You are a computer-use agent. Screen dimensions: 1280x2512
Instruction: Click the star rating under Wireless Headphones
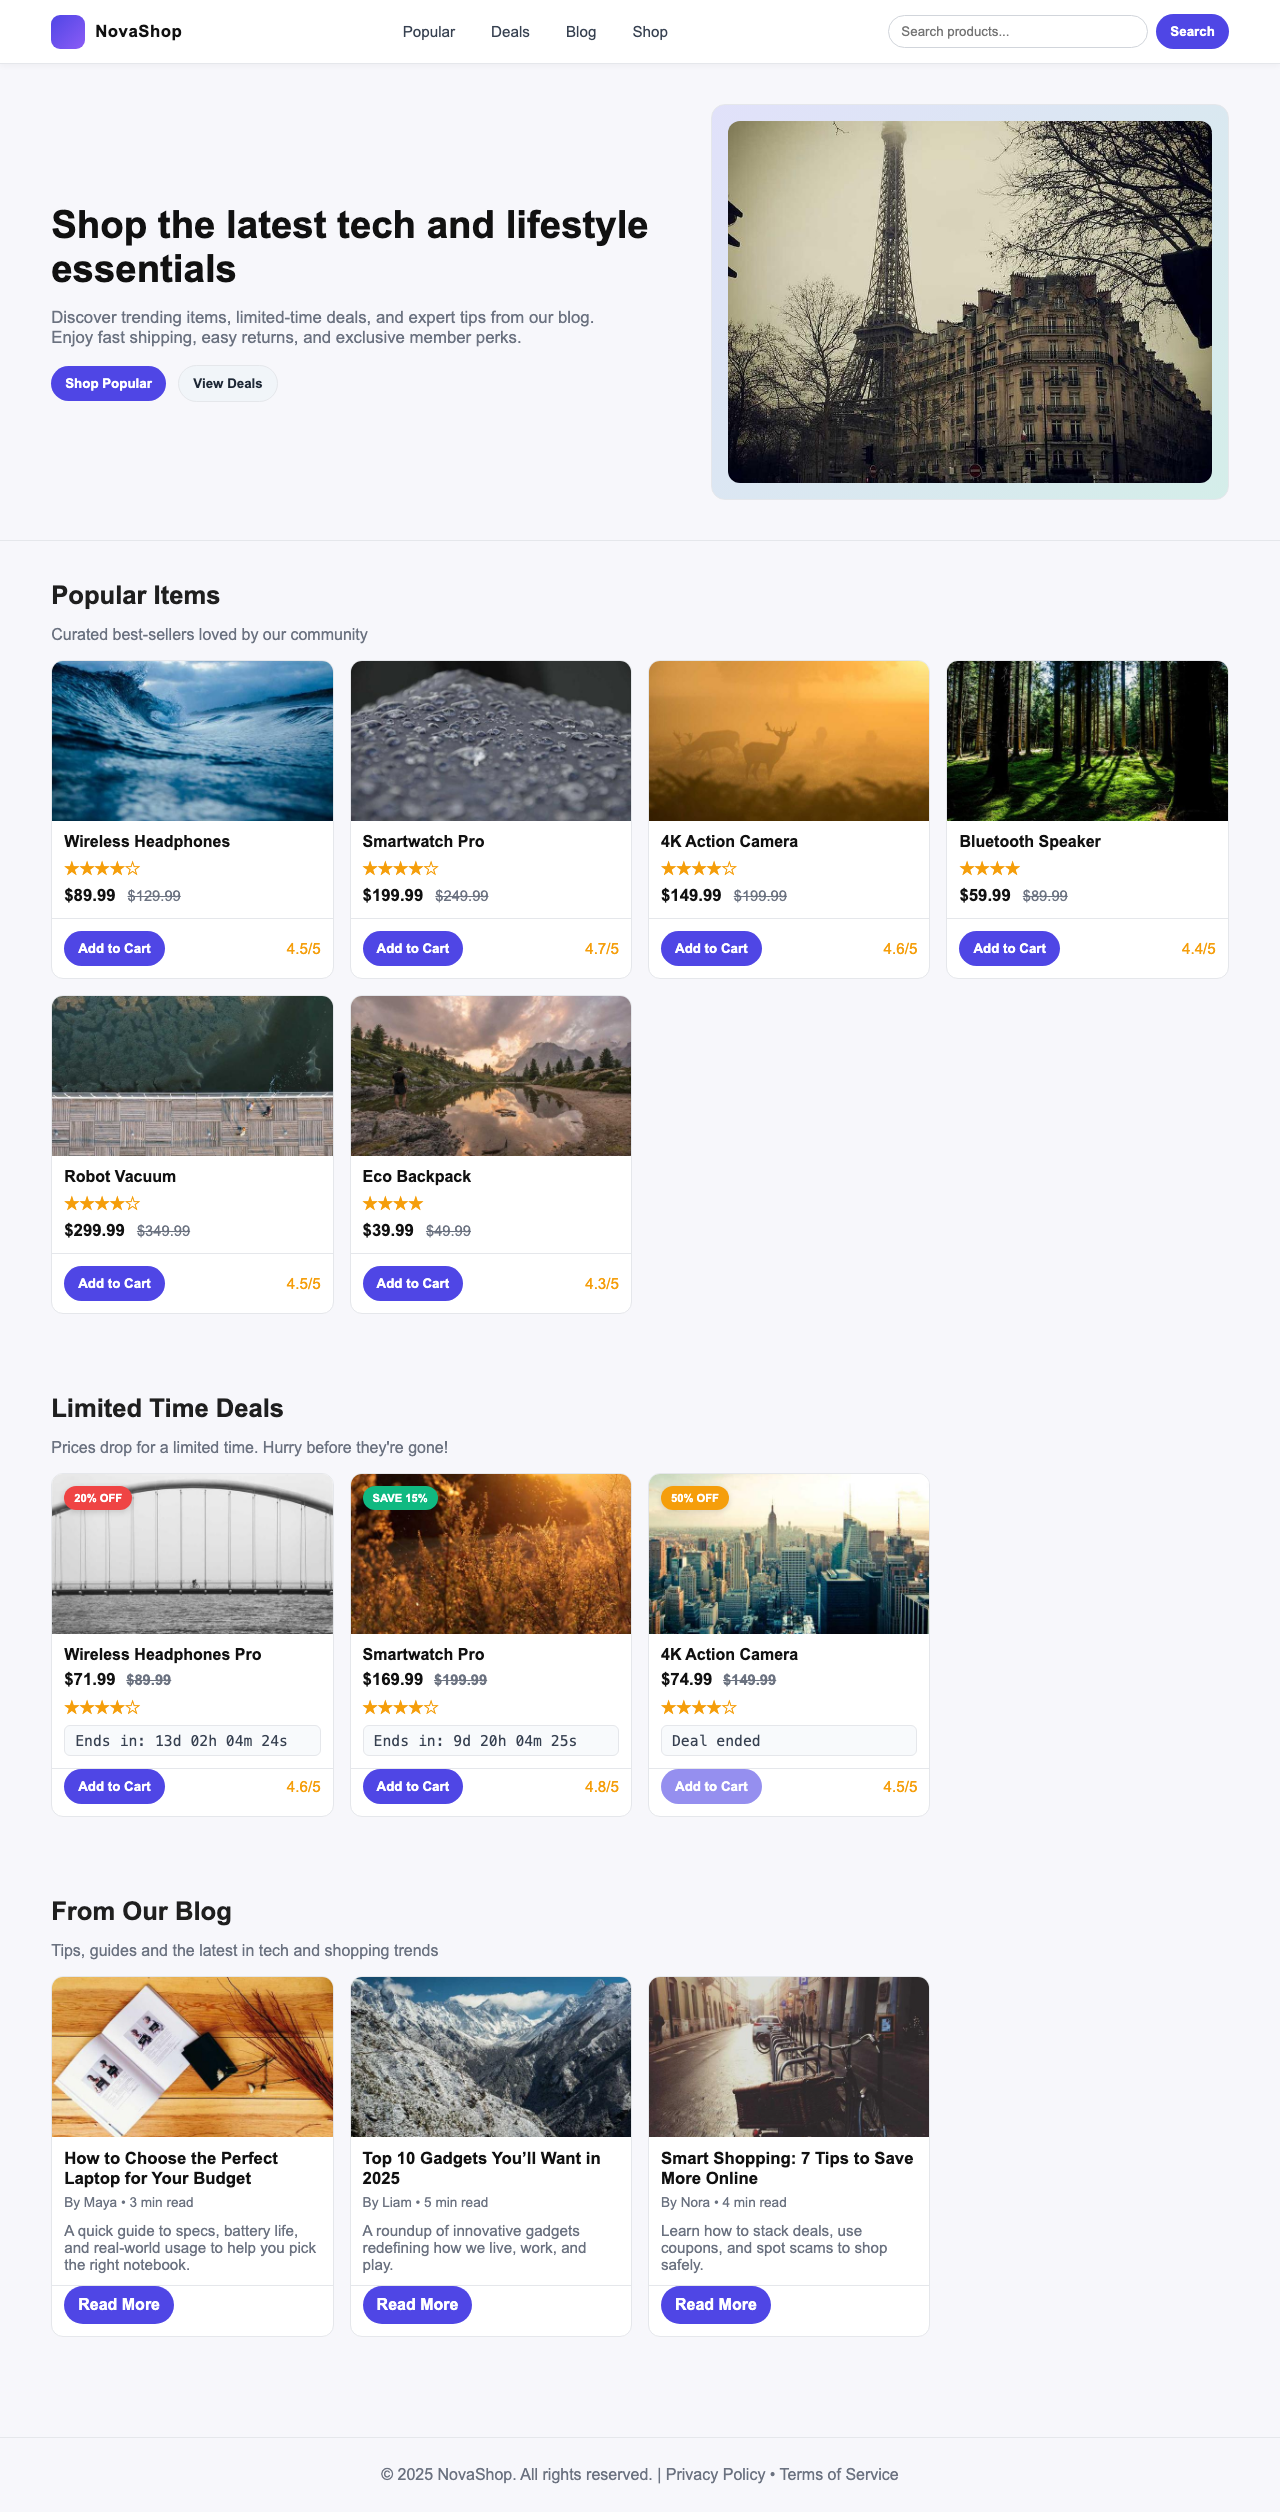point(100,868)
